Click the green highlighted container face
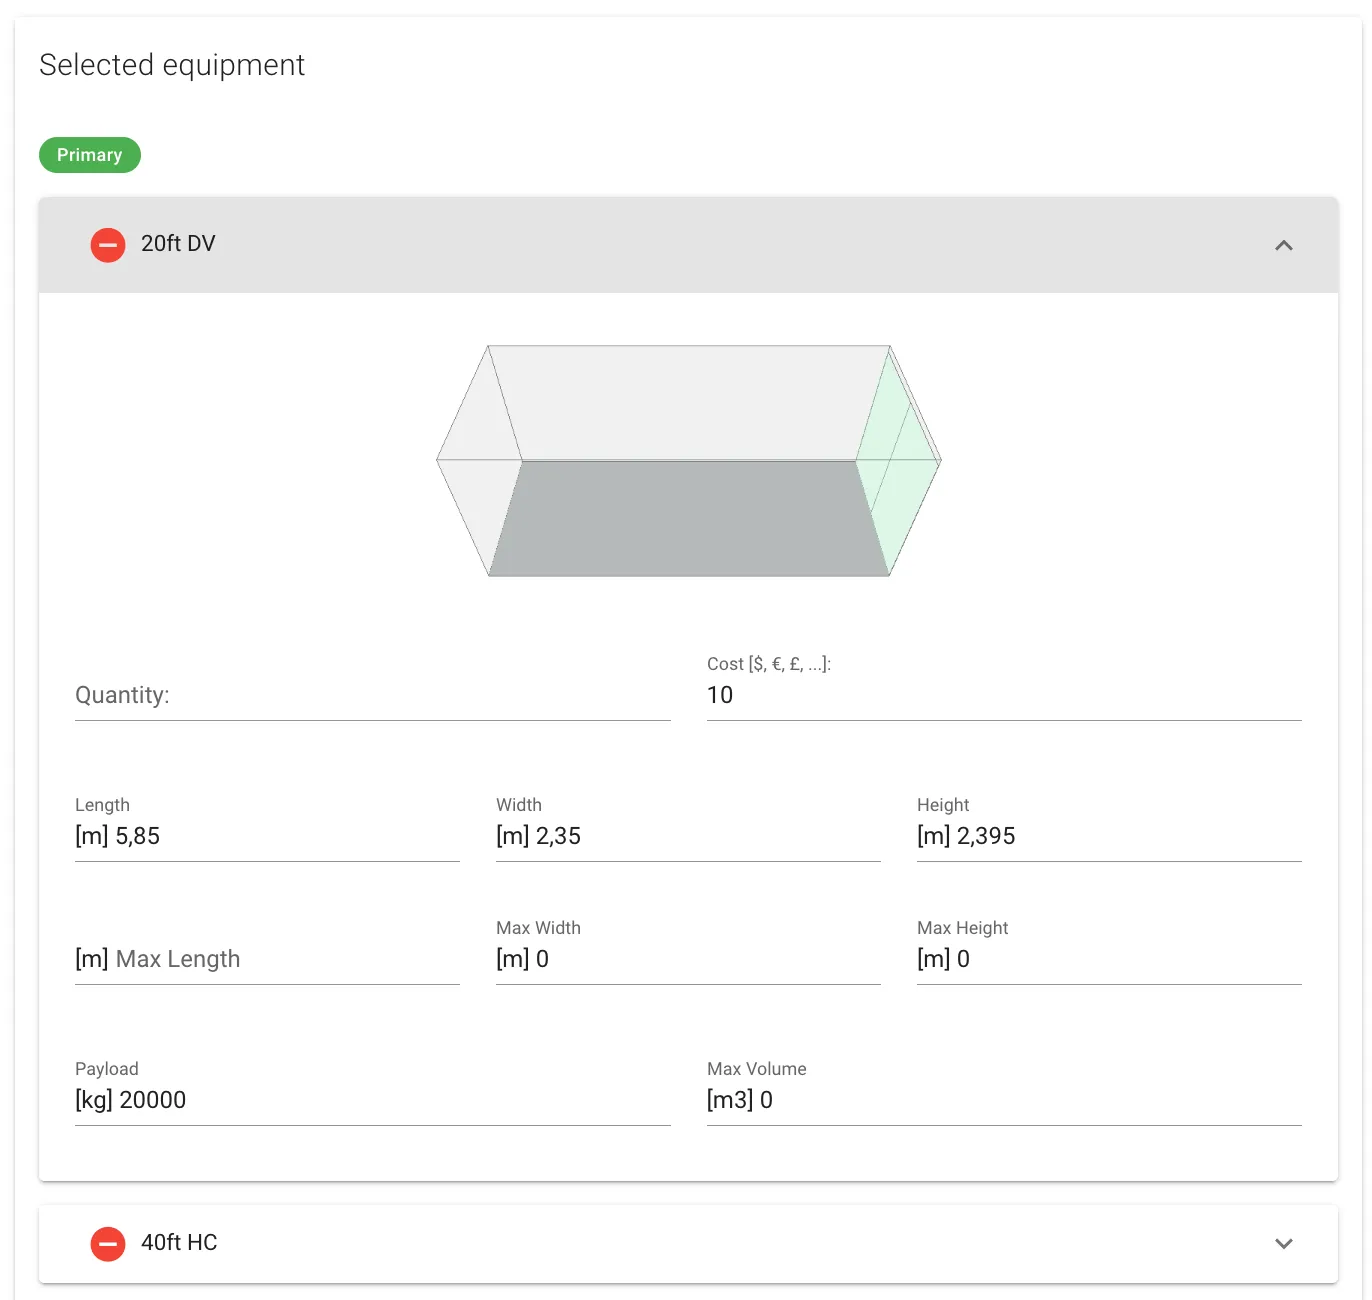The height and width of the screenshot is (1300, 1372). (898, 460)
